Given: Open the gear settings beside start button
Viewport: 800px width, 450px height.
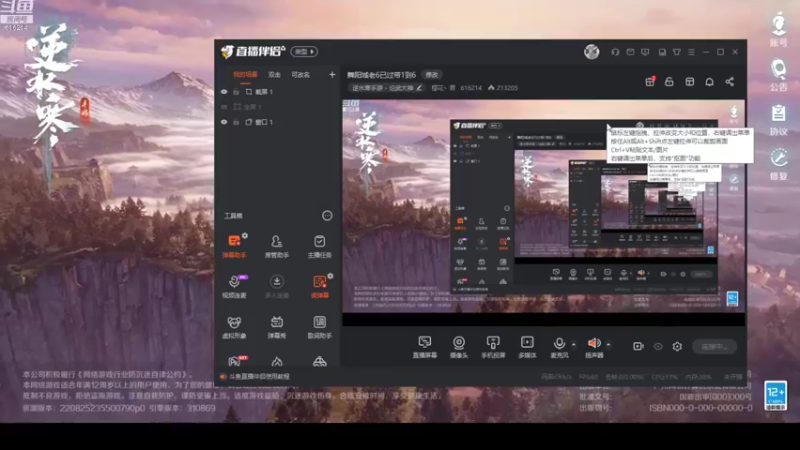Looking at the screenshot, I should pyautogui.click(x=677, y=346).
